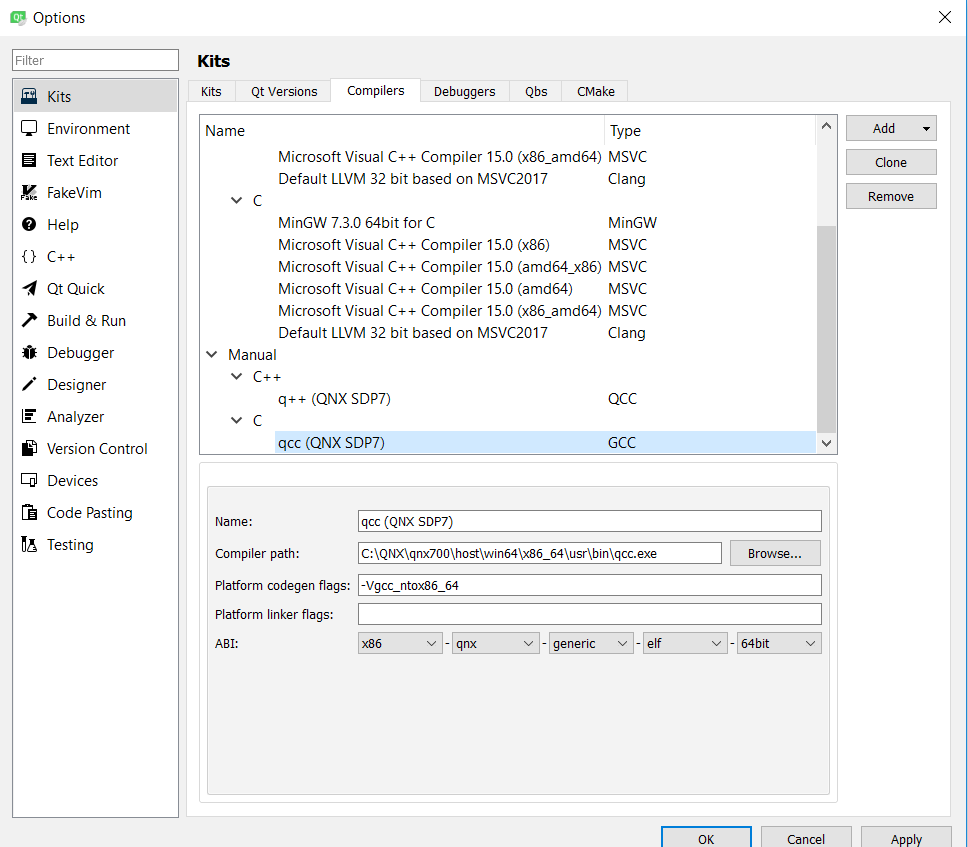Image resolution: width=968 pixels, height=847 pixels.
Task: Open the Qbs tab
Action: tap(536, 91)
